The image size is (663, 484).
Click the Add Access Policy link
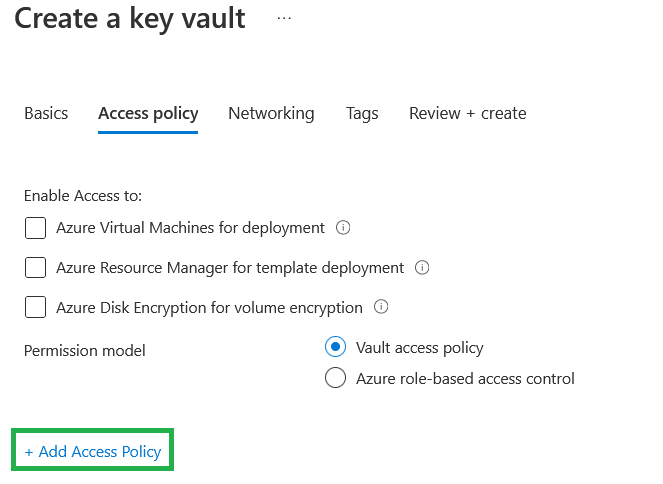[93, 452]
